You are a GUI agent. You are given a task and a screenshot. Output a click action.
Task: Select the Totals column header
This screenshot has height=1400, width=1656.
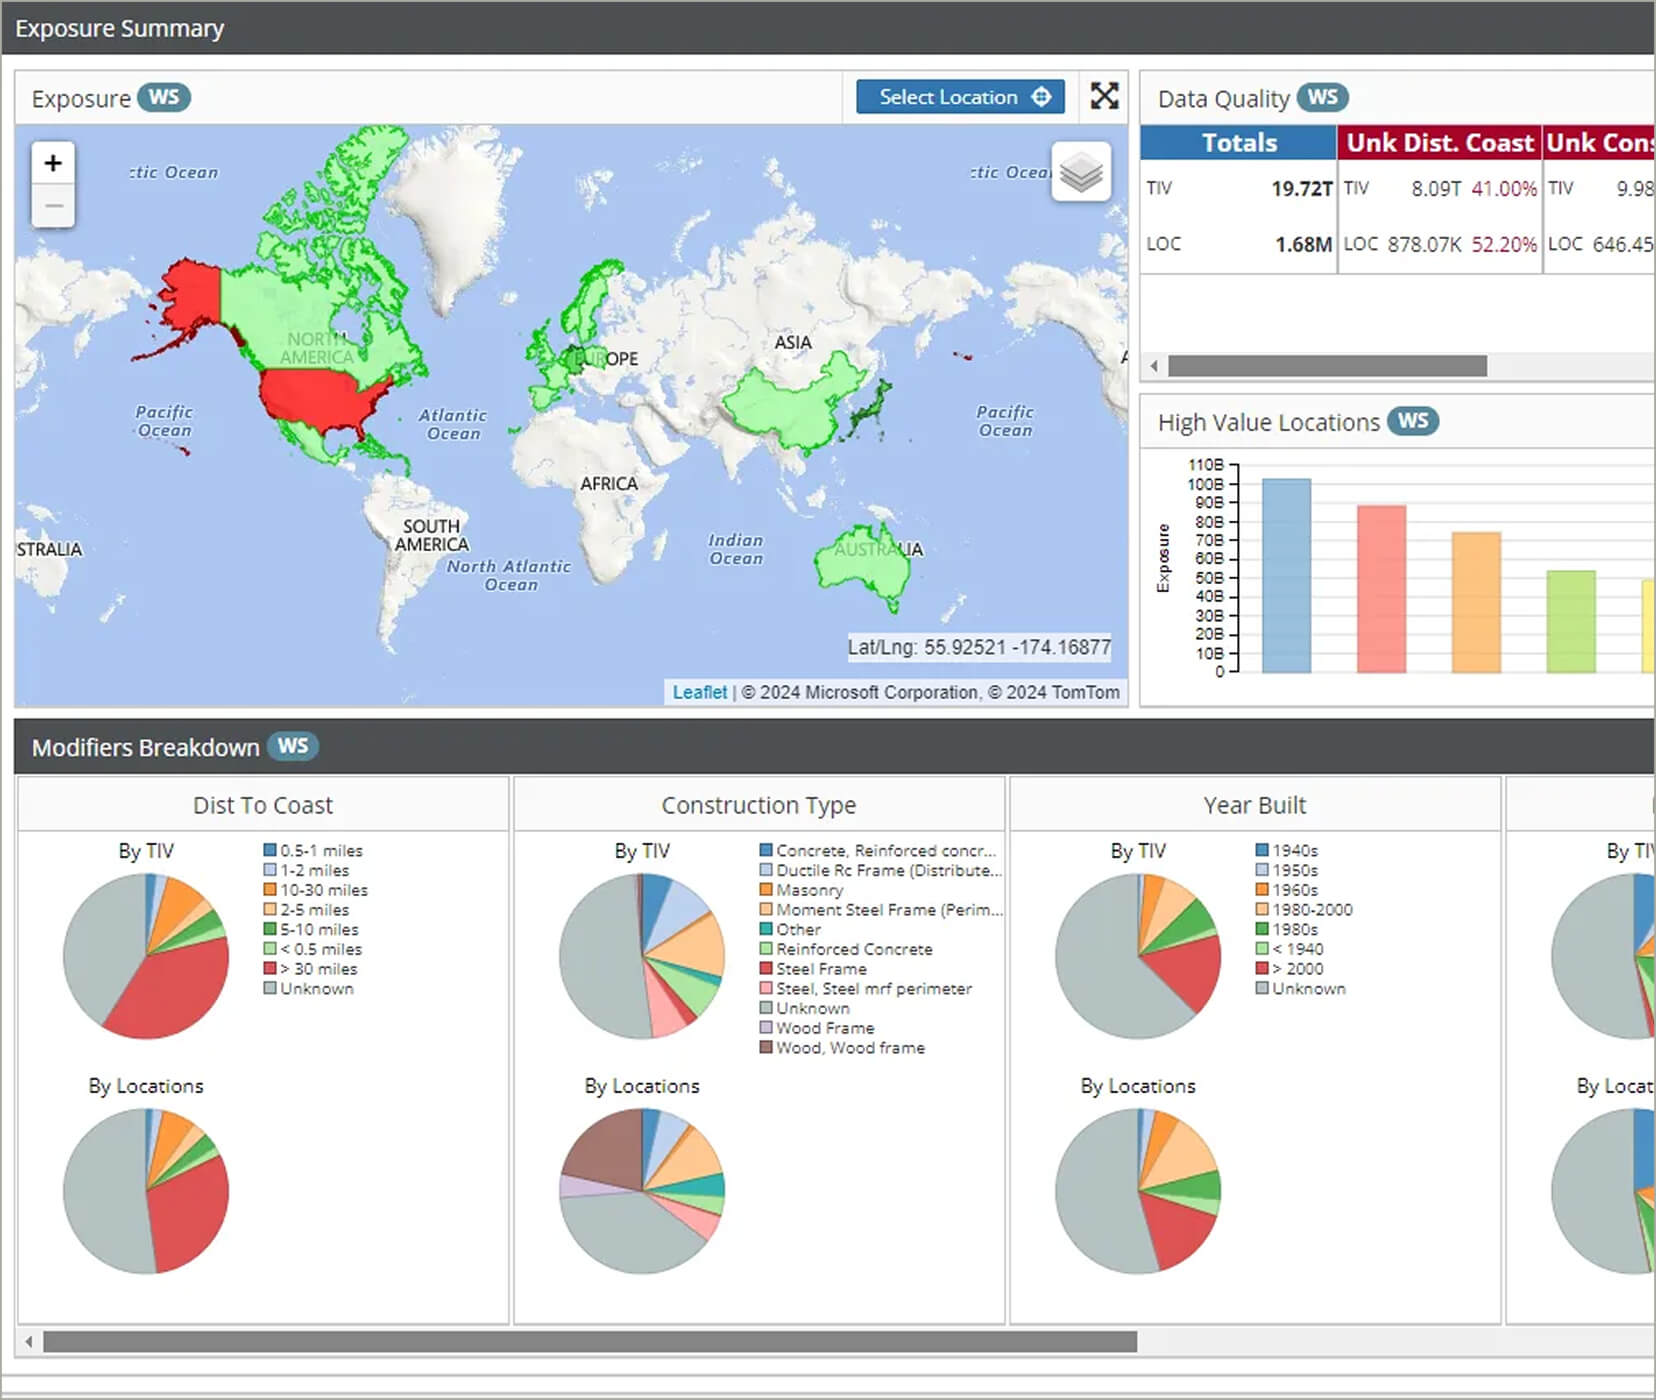click(1238, 143)
